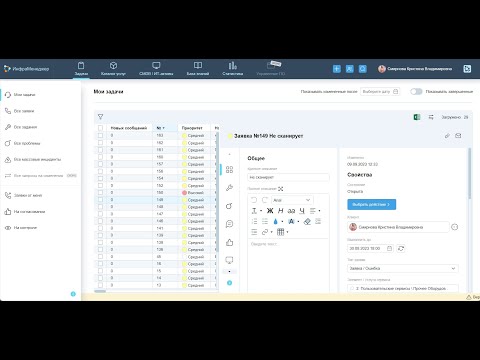Expand the text alignment dropdown arrow

coord(319,211)
